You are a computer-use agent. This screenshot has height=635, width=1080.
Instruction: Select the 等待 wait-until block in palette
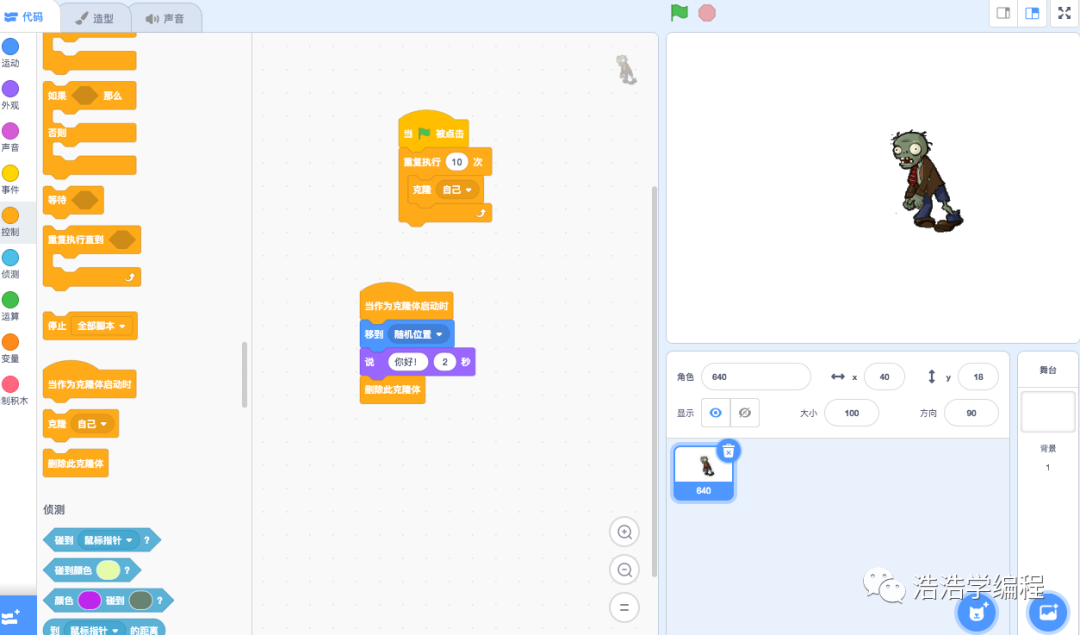[x=73, y=200]
